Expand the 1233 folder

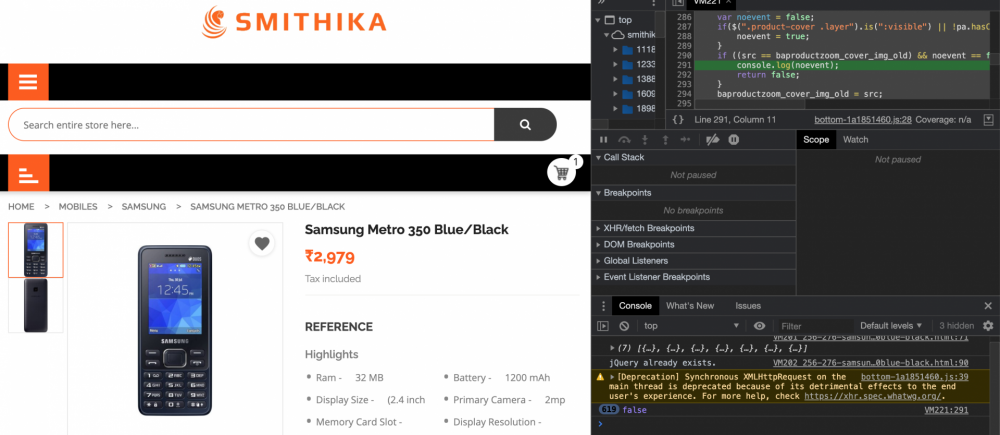point(615,64)
